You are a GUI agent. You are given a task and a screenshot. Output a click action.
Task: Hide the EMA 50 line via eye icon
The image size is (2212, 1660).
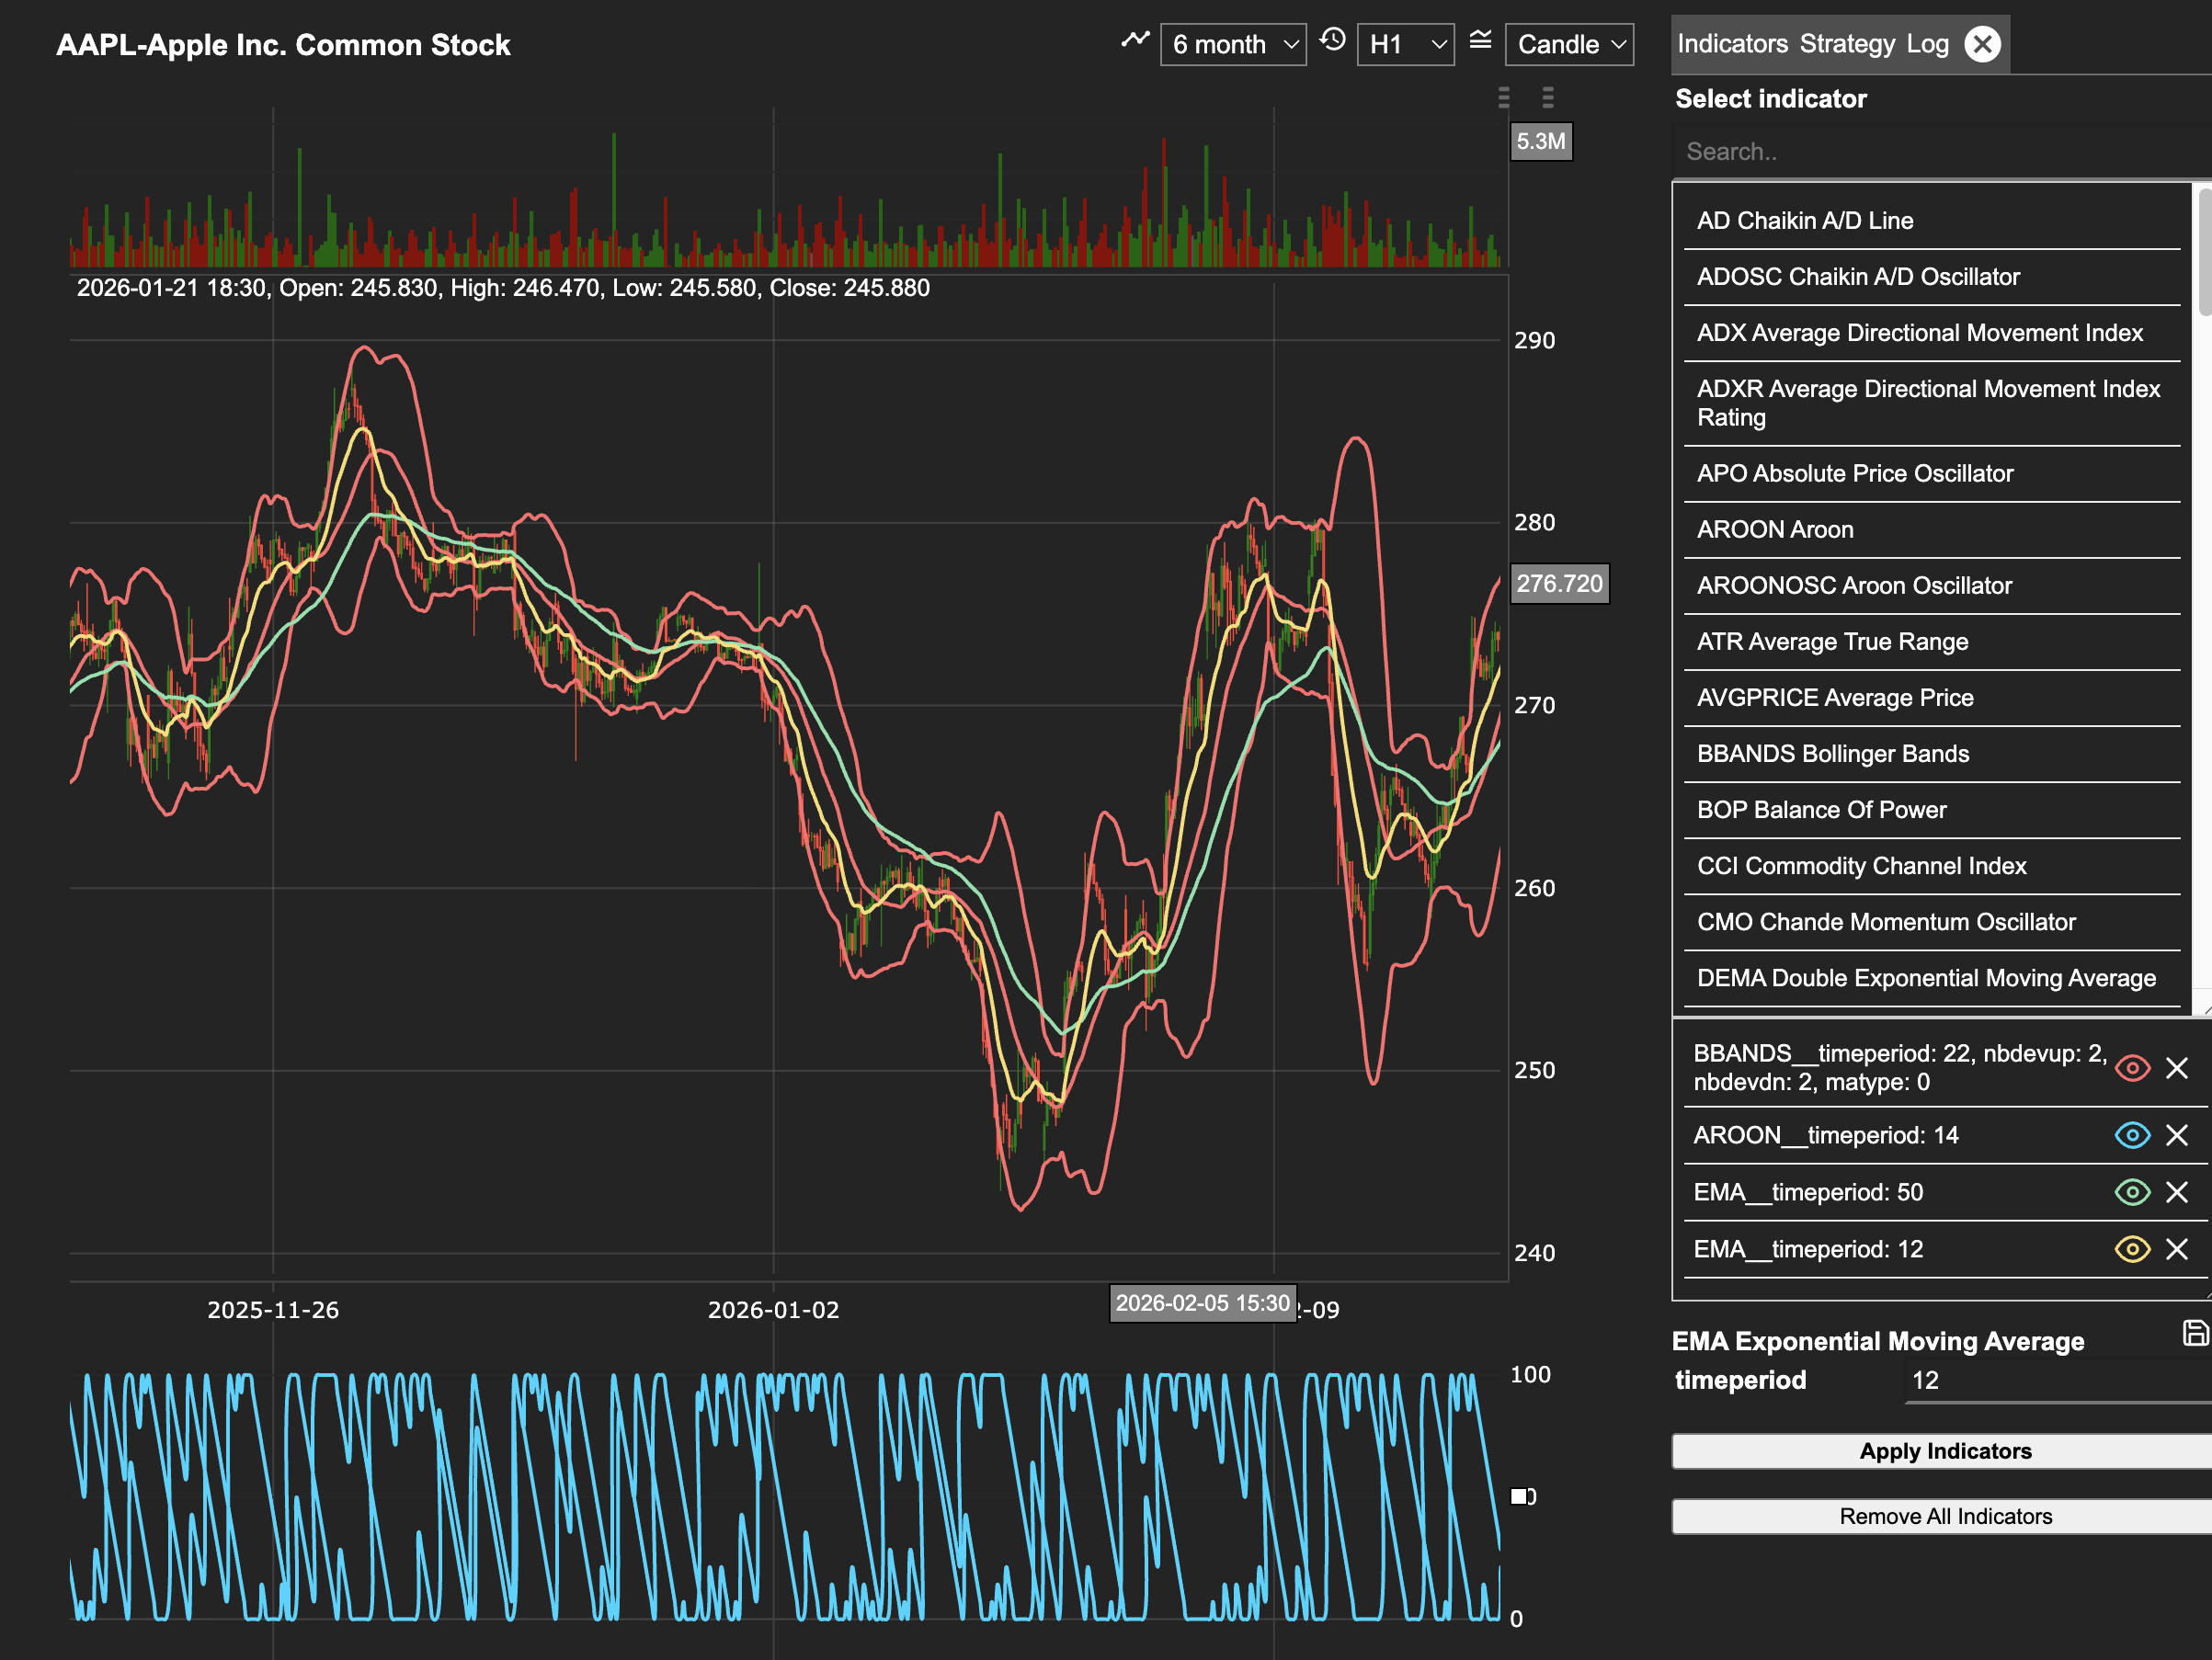tap(2133, 1191)
